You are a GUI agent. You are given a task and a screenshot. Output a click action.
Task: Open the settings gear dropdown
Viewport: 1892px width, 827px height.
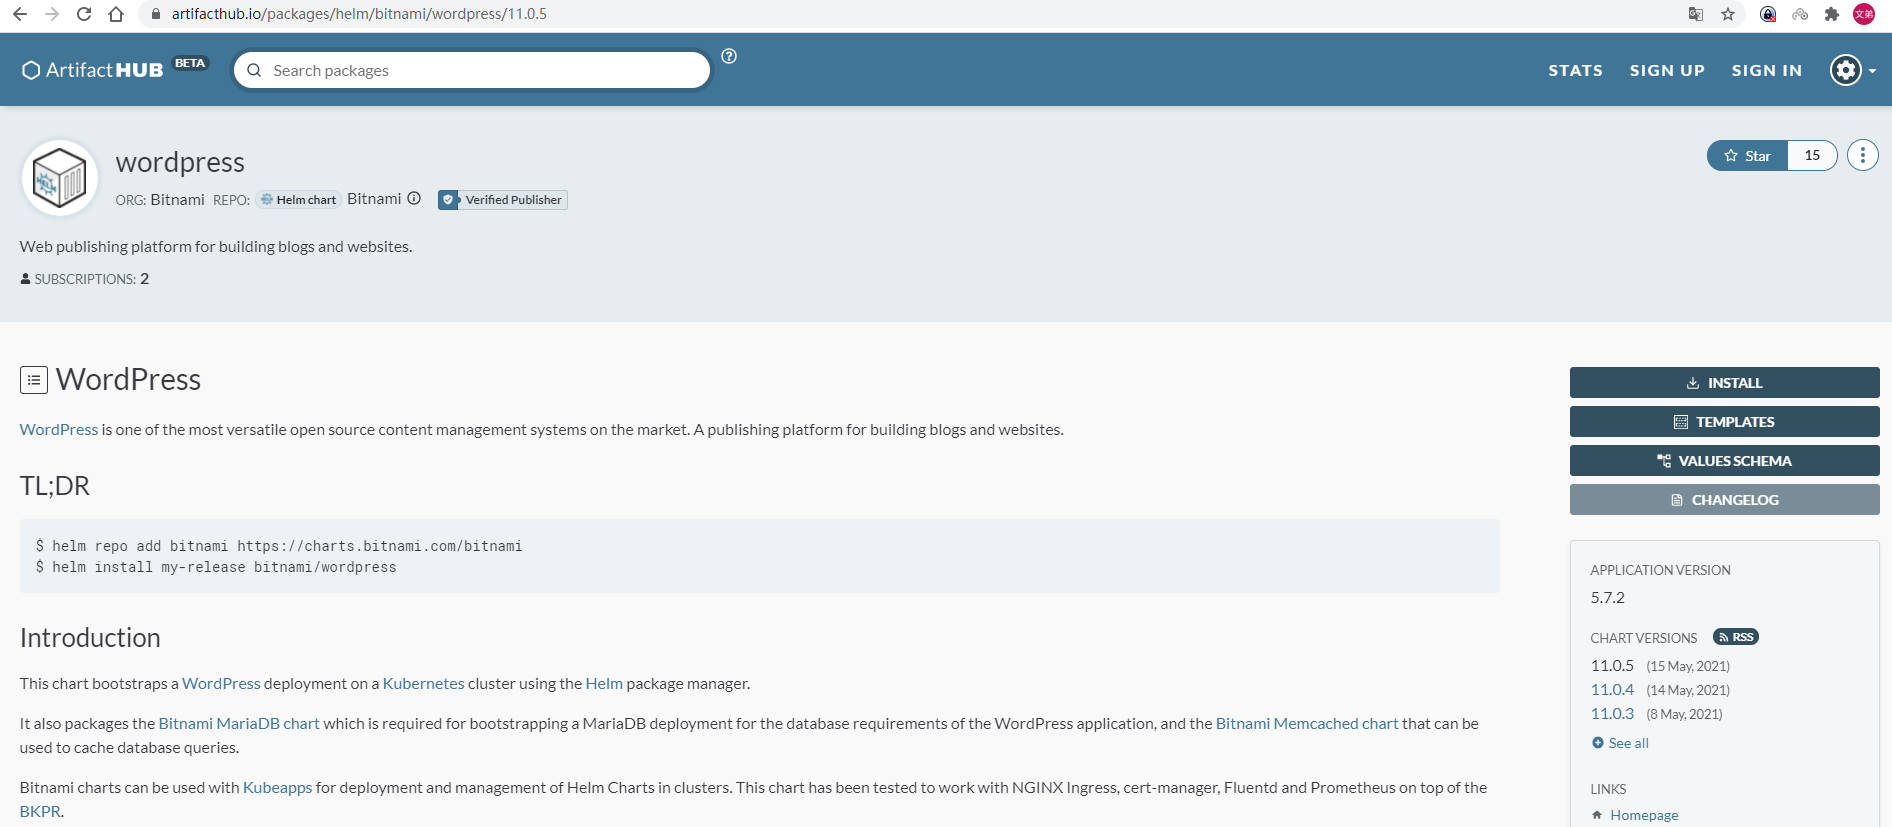1853,70
